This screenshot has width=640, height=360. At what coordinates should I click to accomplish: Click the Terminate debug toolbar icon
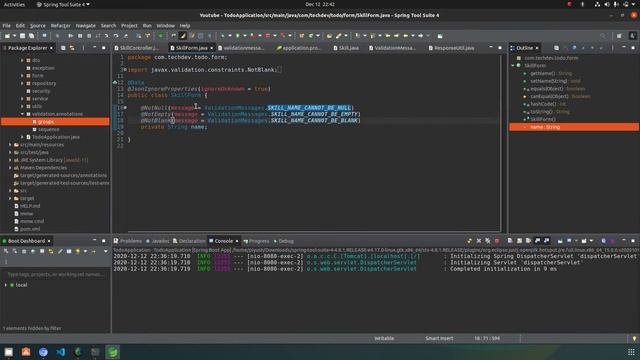click(89, 36)
